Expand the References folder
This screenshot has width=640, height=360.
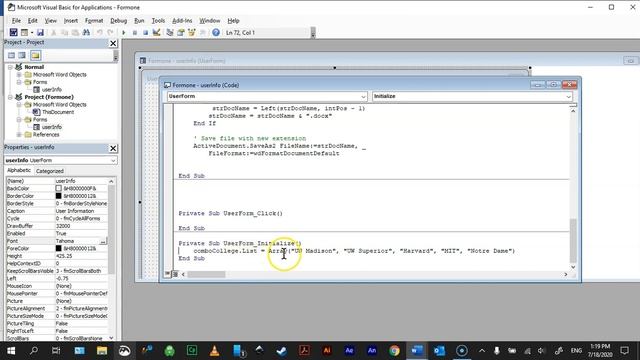click(x=19, y=135)
